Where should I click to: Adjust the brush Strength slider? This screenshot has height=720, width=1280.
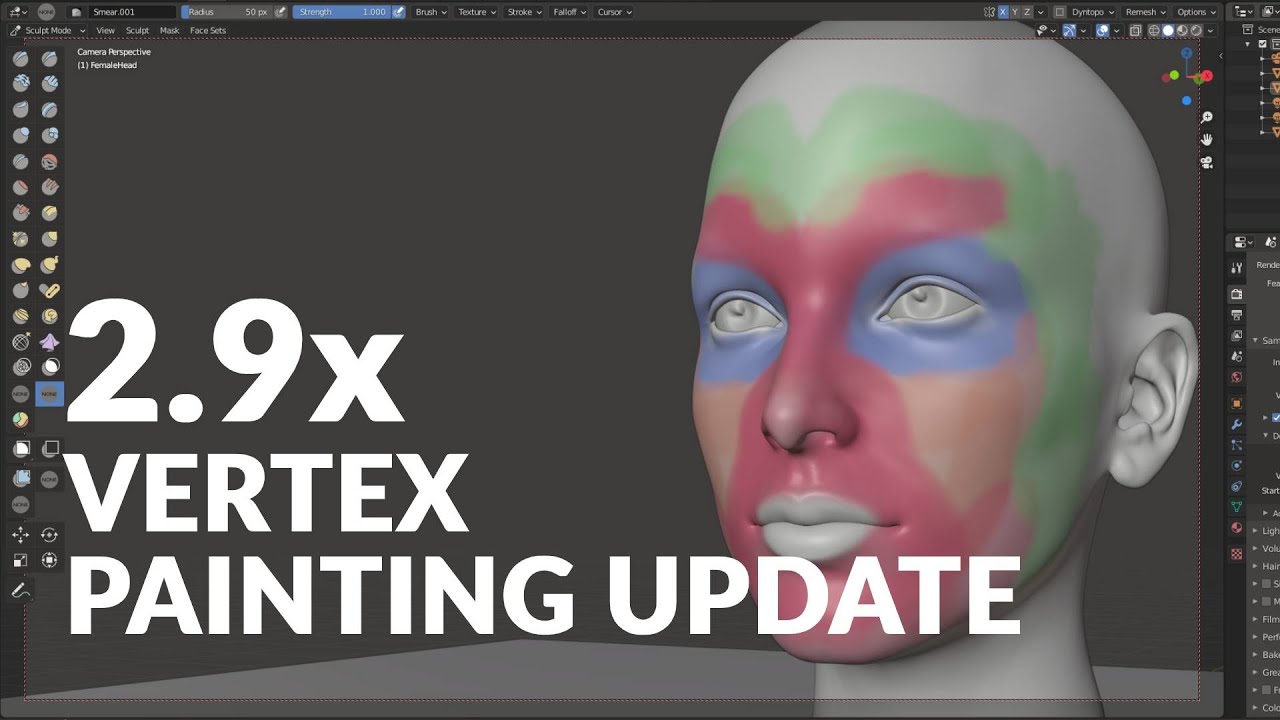(x=341, y=12)
